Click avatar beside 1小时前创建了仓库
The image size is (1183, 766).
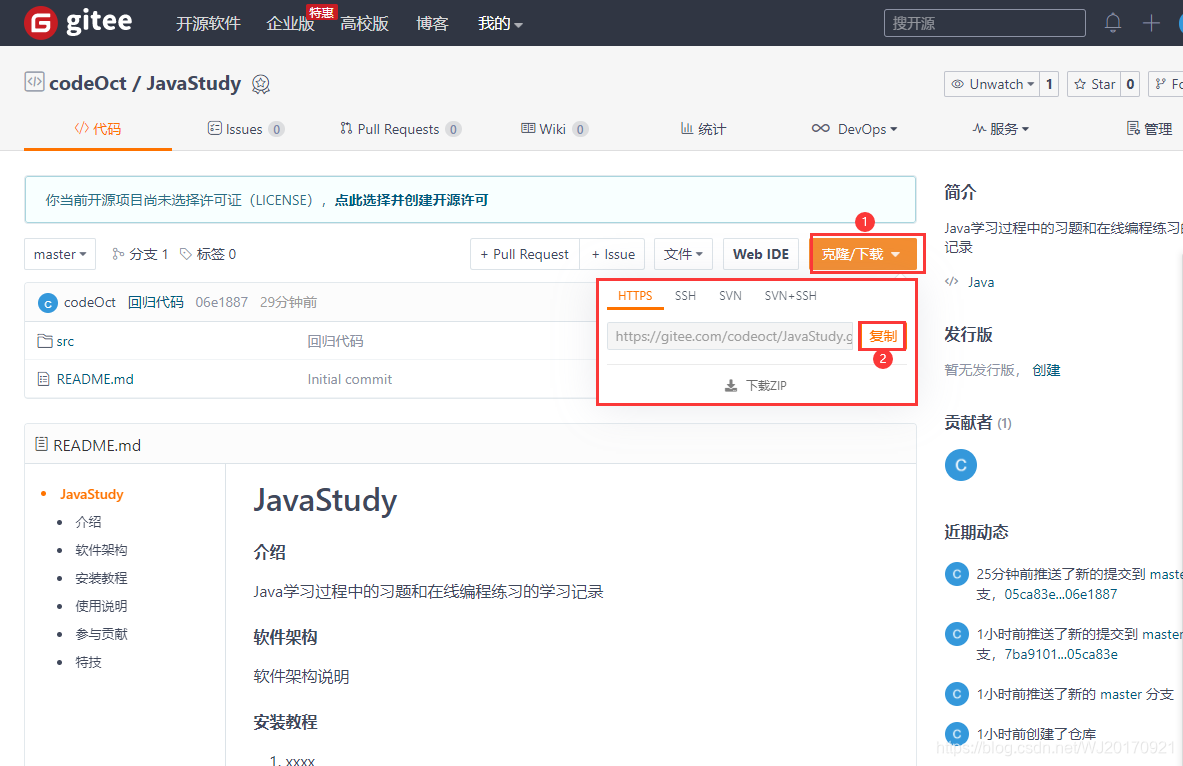tap(957, 733)
